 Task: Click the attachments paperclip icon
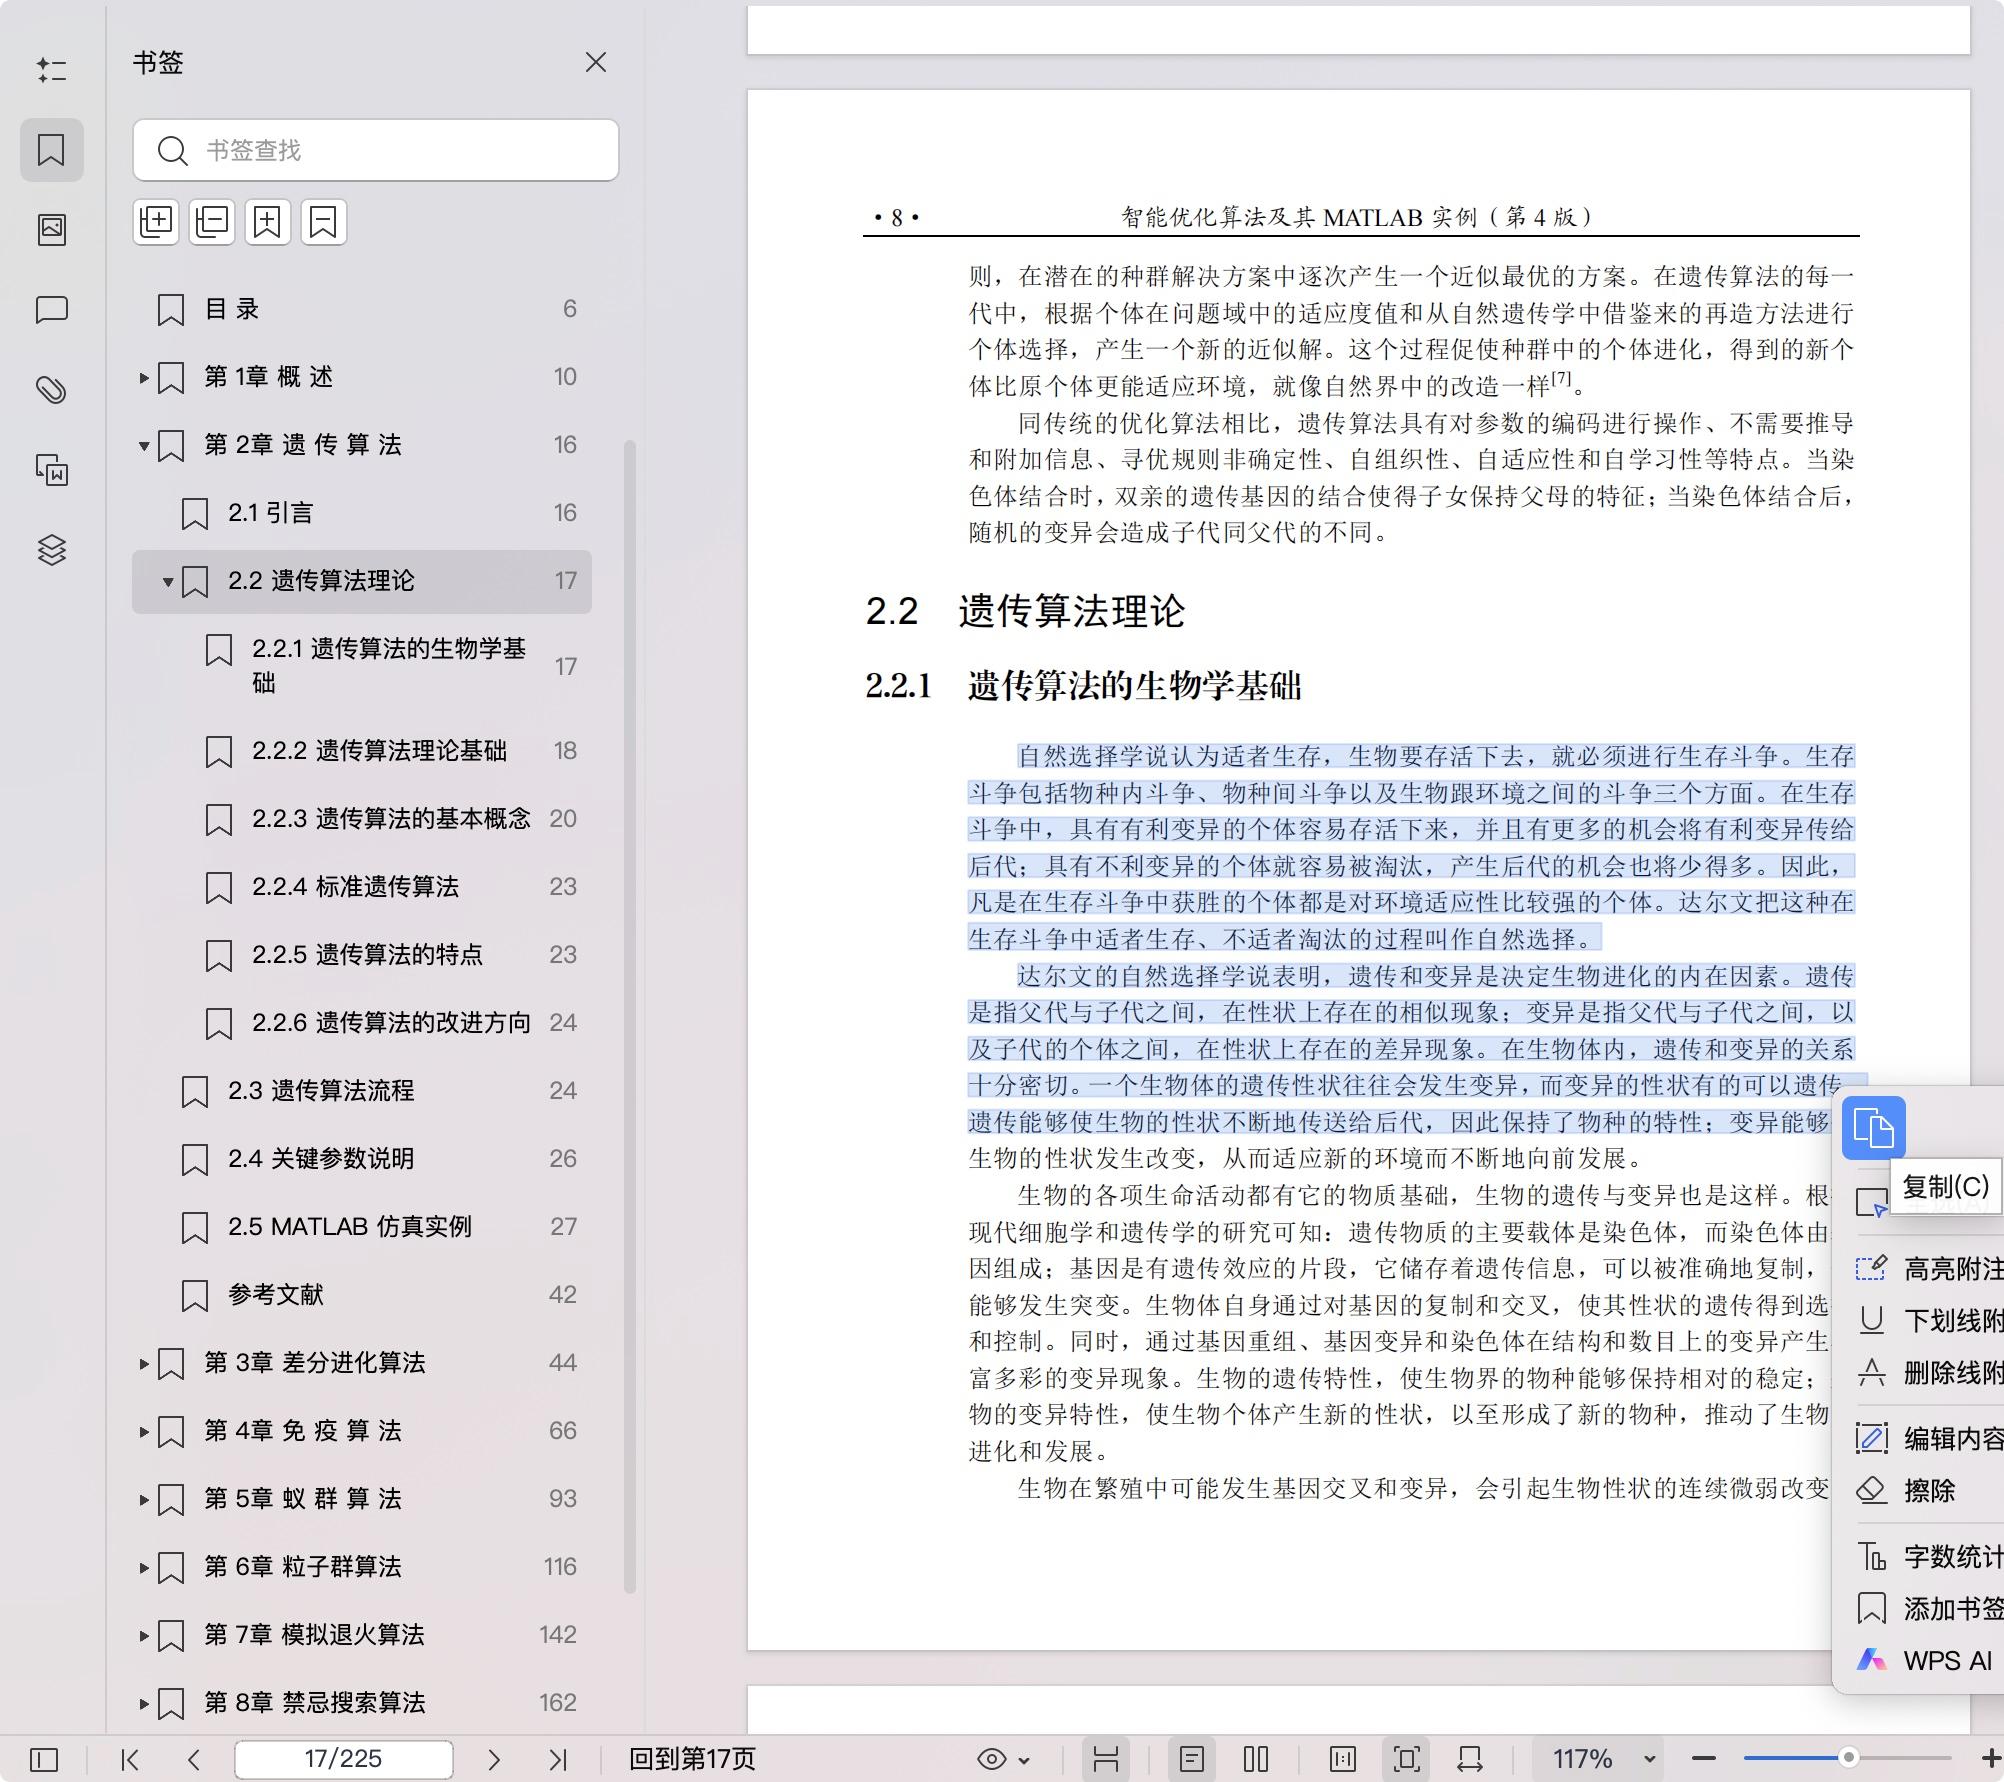51,391
